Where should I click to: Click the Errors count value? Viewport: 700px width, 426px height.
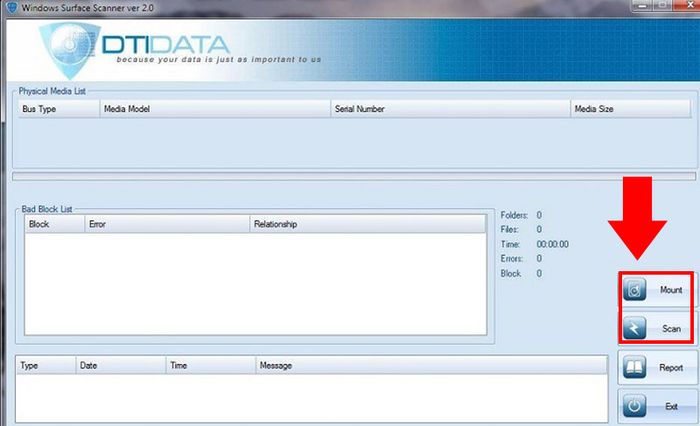point(539,259)
